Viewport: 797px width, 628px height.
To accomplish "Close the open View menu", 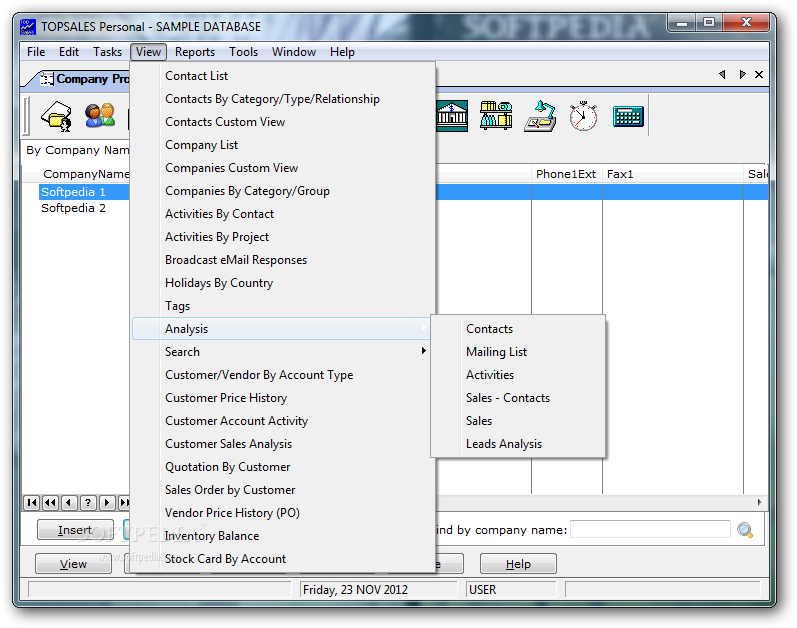I will 148,52.
